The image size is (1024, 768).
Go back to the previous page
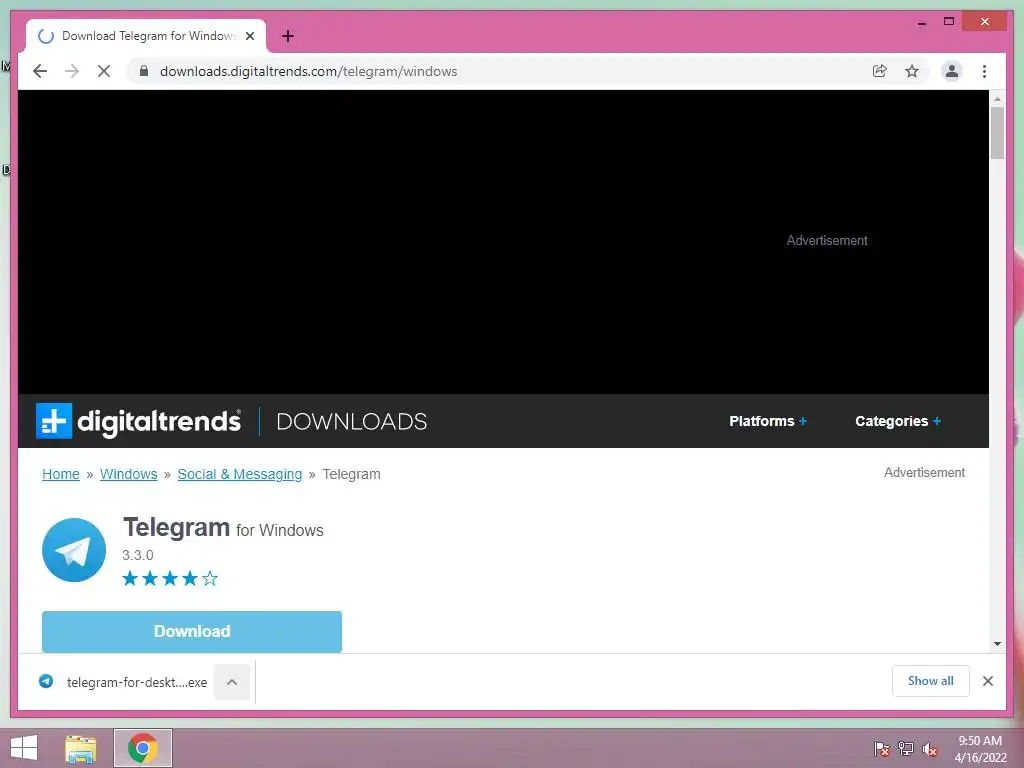coord(40,71)
